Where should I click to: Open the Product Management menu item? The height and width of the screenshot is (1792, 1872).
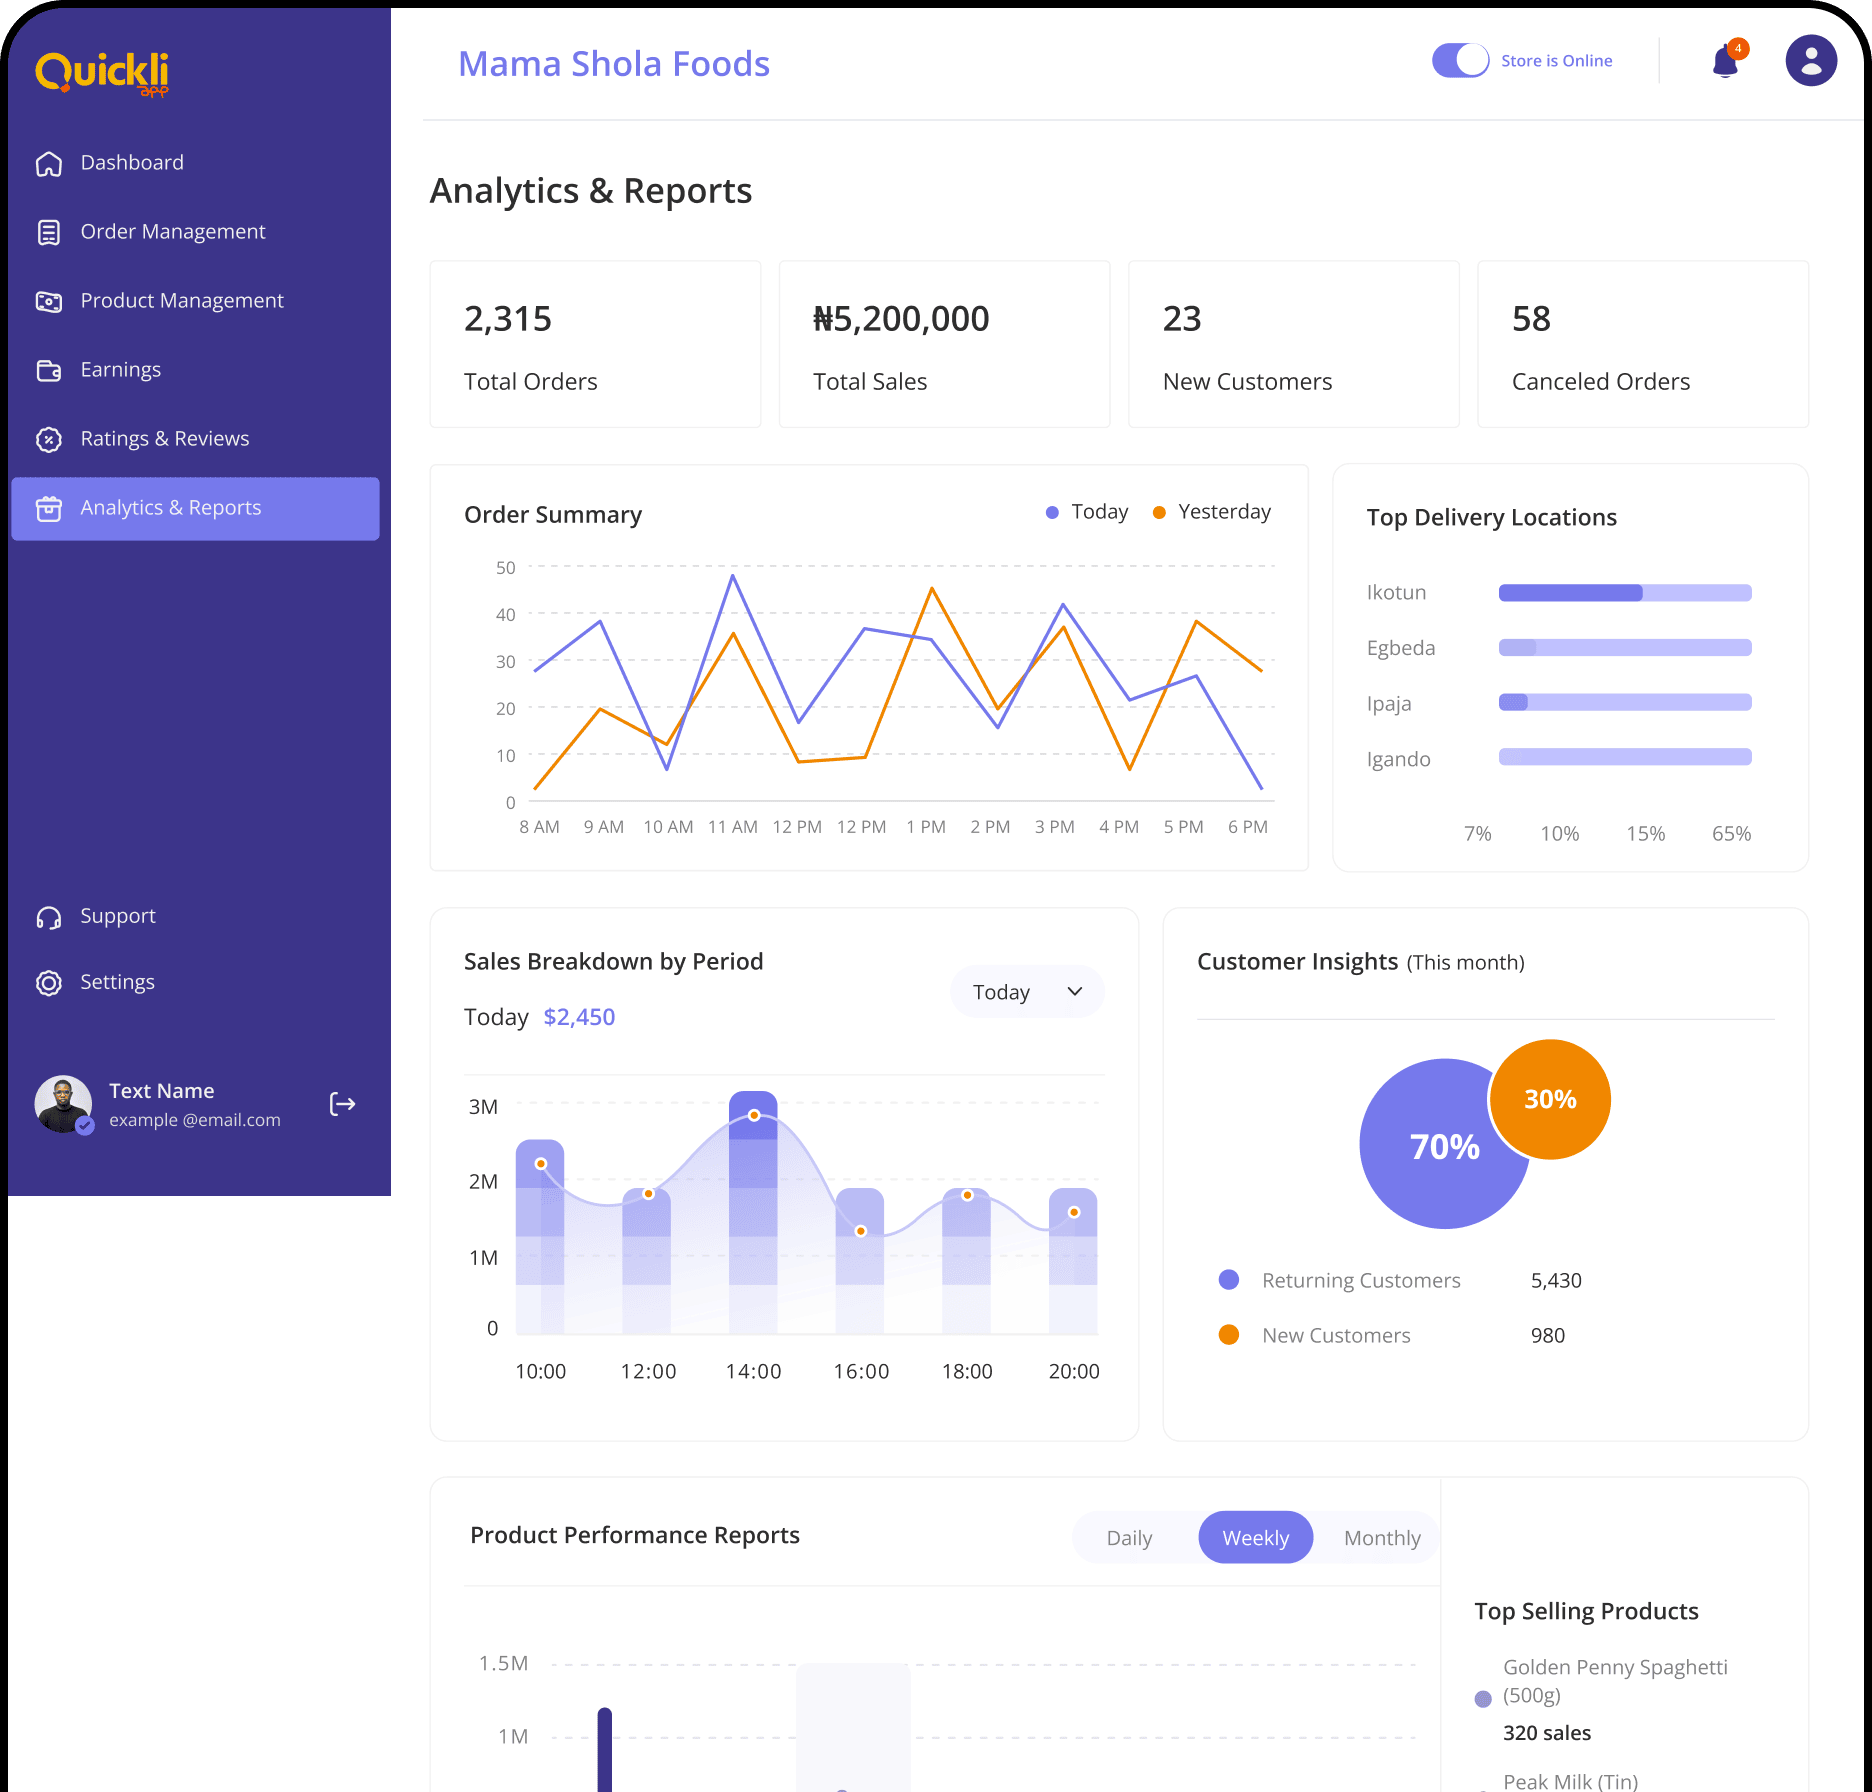pos(182,301)
